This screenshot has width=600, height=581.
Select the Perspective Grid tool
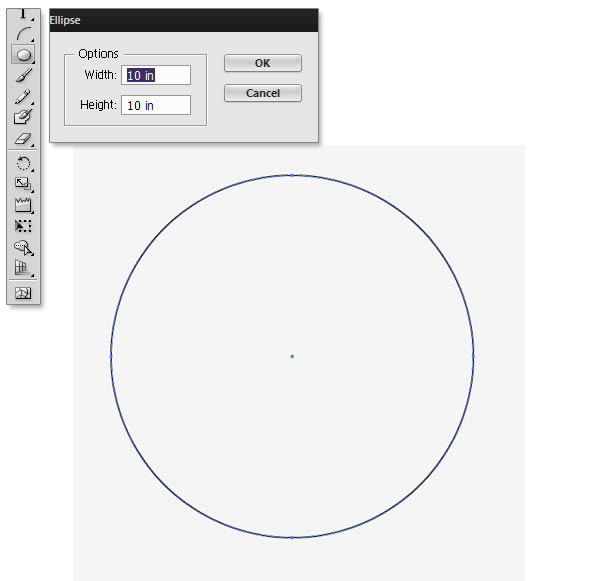coord(23,268)
